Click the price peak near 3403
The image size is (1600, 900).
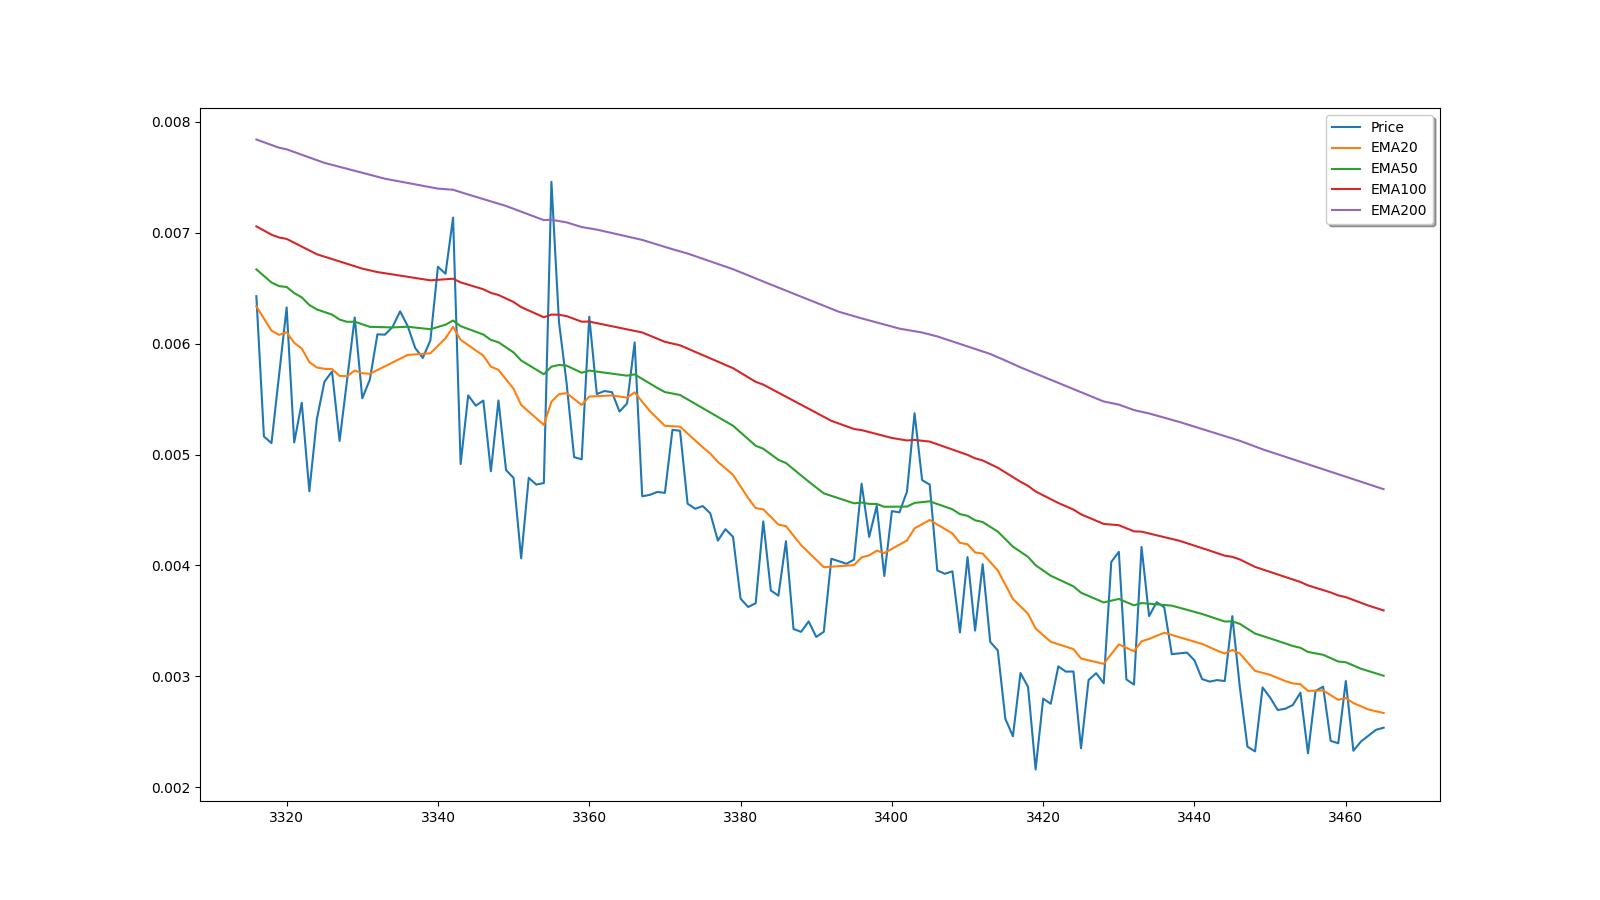914,414
